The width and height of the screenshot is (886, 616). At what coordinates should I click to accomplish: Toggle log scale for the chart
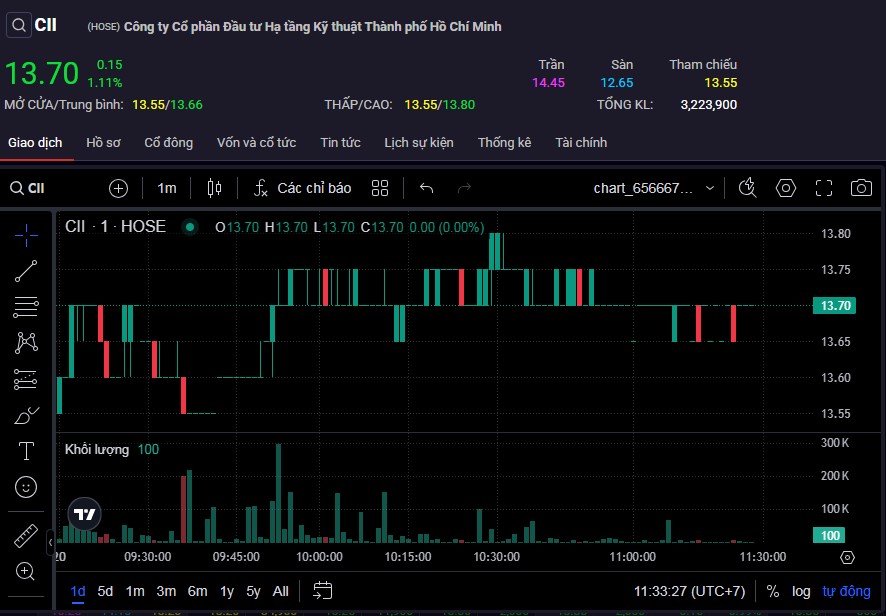click(801, 591)
